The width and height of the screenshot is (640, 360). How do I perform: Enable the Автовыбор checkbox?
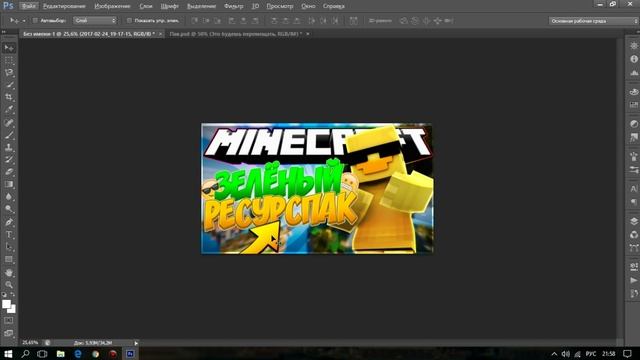(x=35, y=20)
